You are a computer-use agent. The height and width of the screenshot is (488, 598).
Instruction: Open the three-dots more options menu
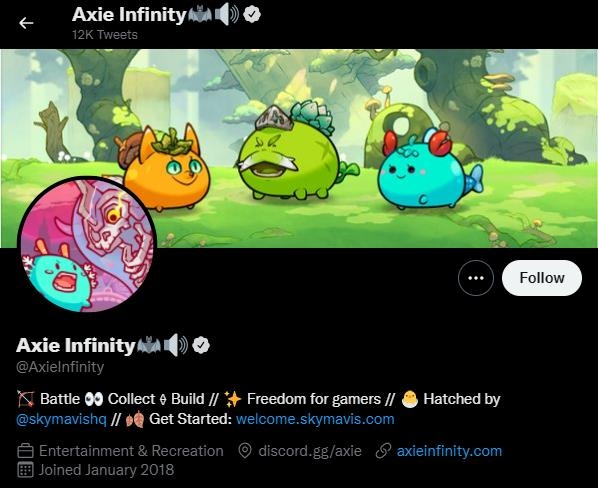pyautogui.click(x=476, y=278)
